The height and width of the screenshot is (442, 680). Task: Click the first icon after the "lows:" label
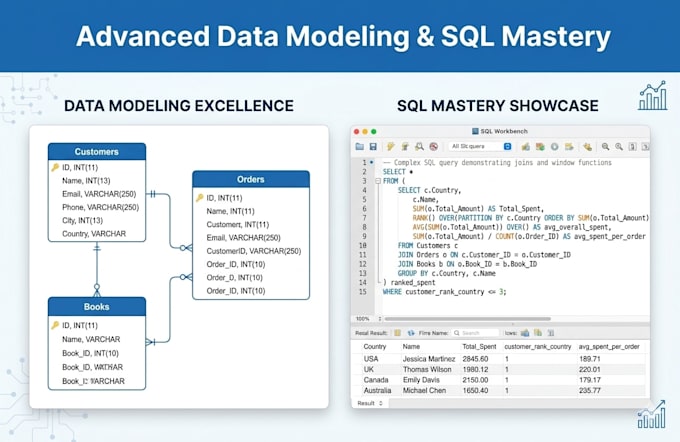point(525,333)
